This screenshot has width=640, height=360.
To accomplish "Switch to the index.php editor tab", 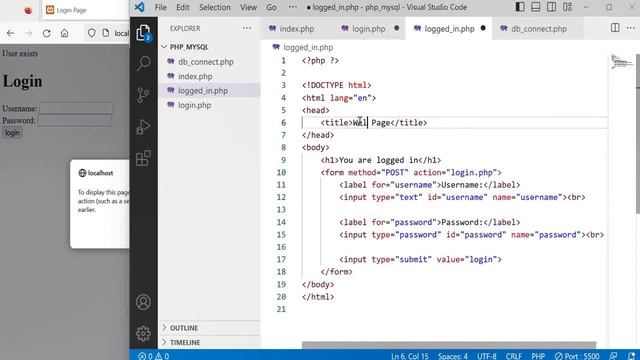I will [297, 29].
